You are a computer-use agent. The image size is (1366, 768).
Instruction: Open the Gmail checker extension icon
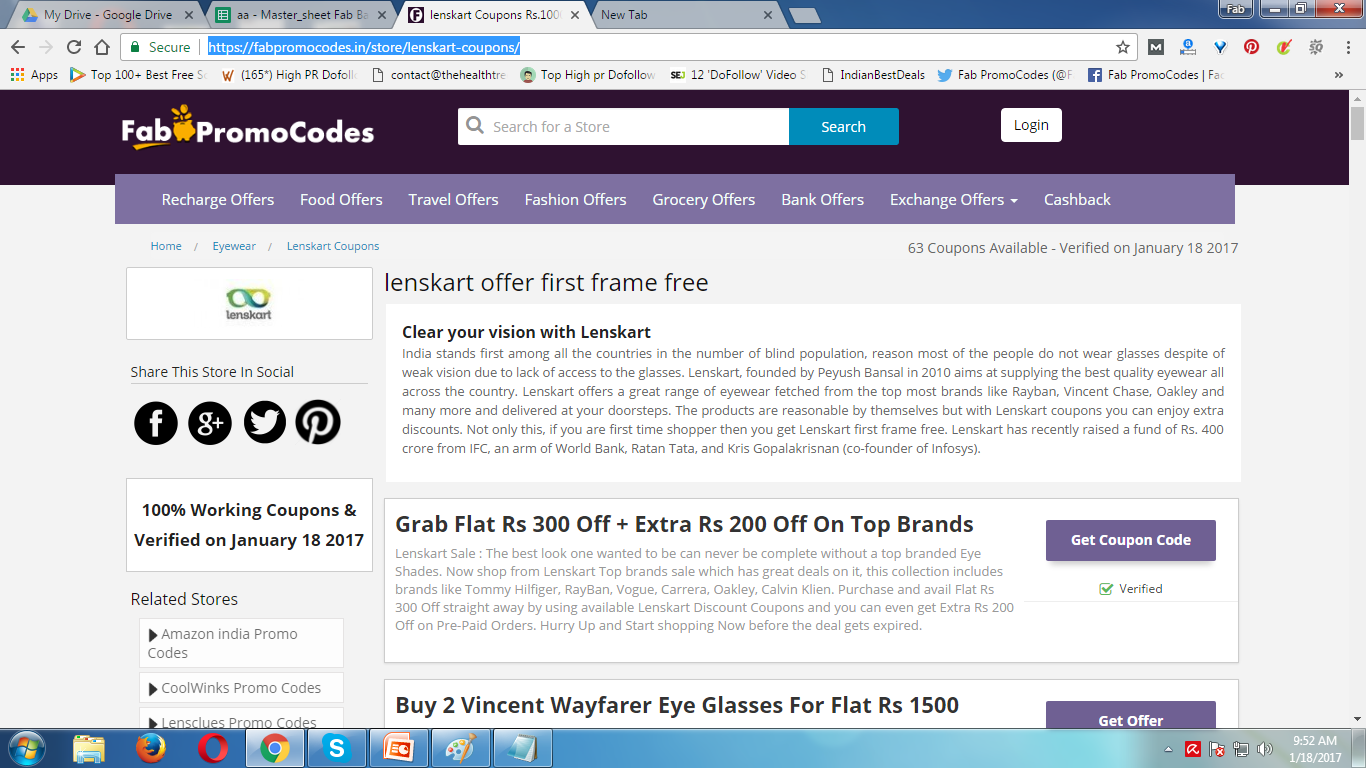pyautogui.click(x=1156, y=47)
